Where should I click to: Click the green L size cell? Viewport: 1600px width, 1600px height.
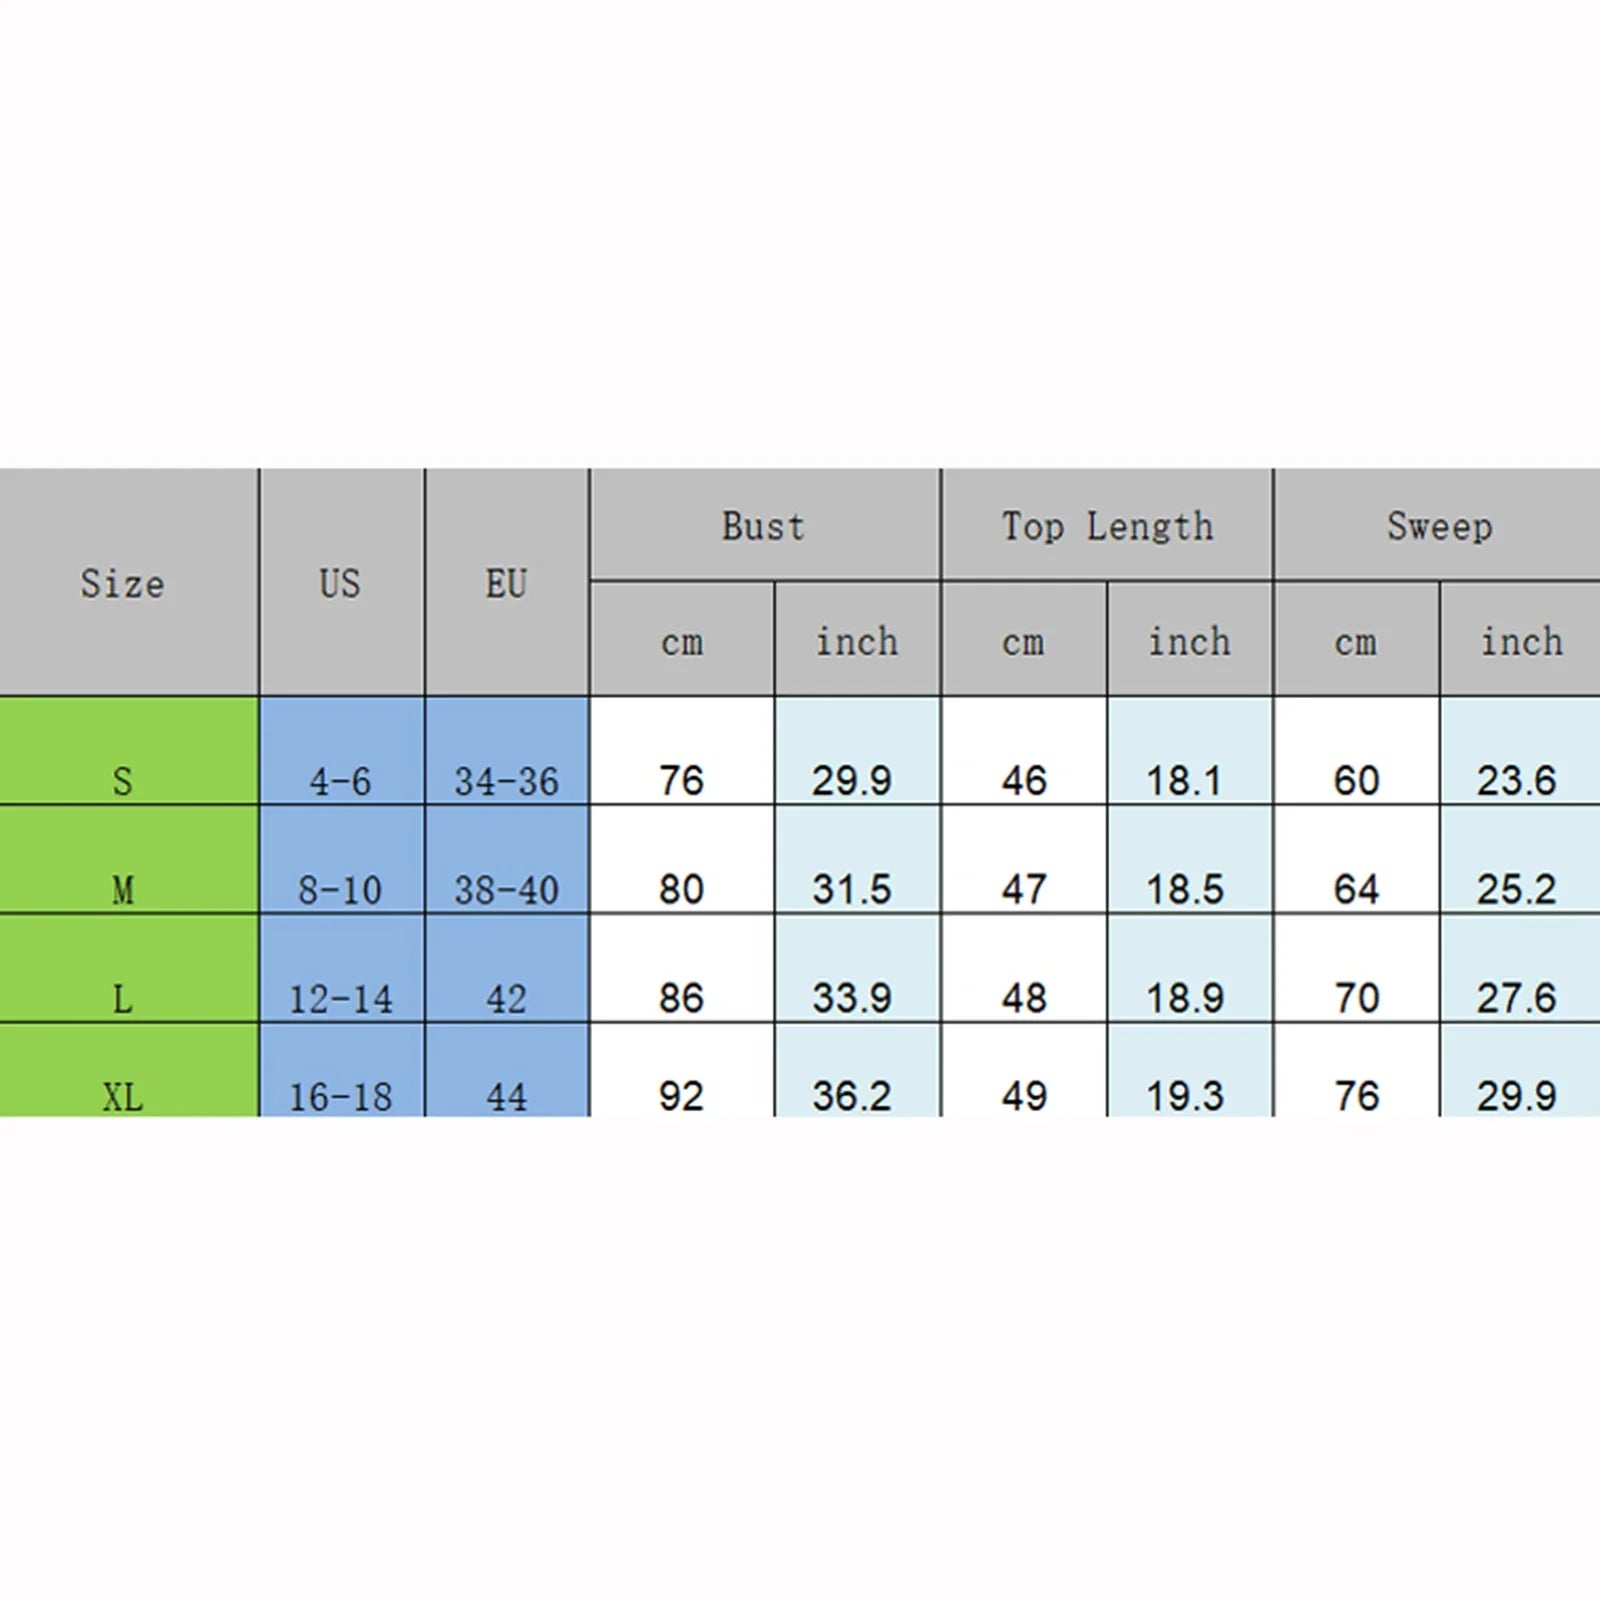129,968
